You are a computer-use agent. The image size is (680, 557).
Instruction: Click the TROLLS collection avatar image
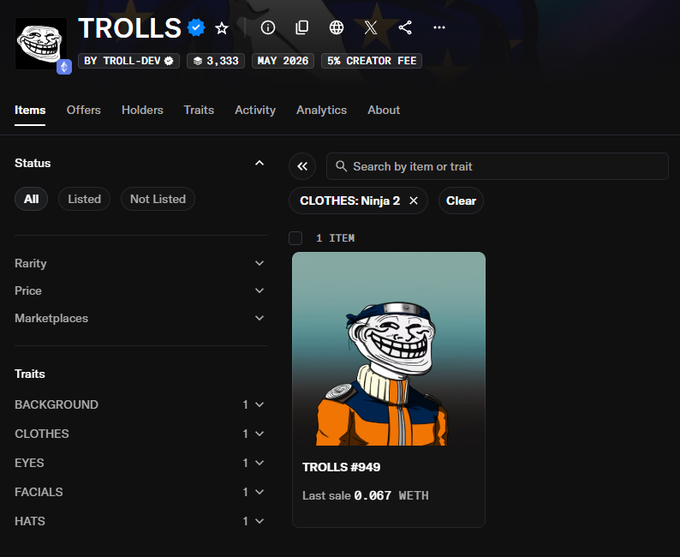pos(41,43)
